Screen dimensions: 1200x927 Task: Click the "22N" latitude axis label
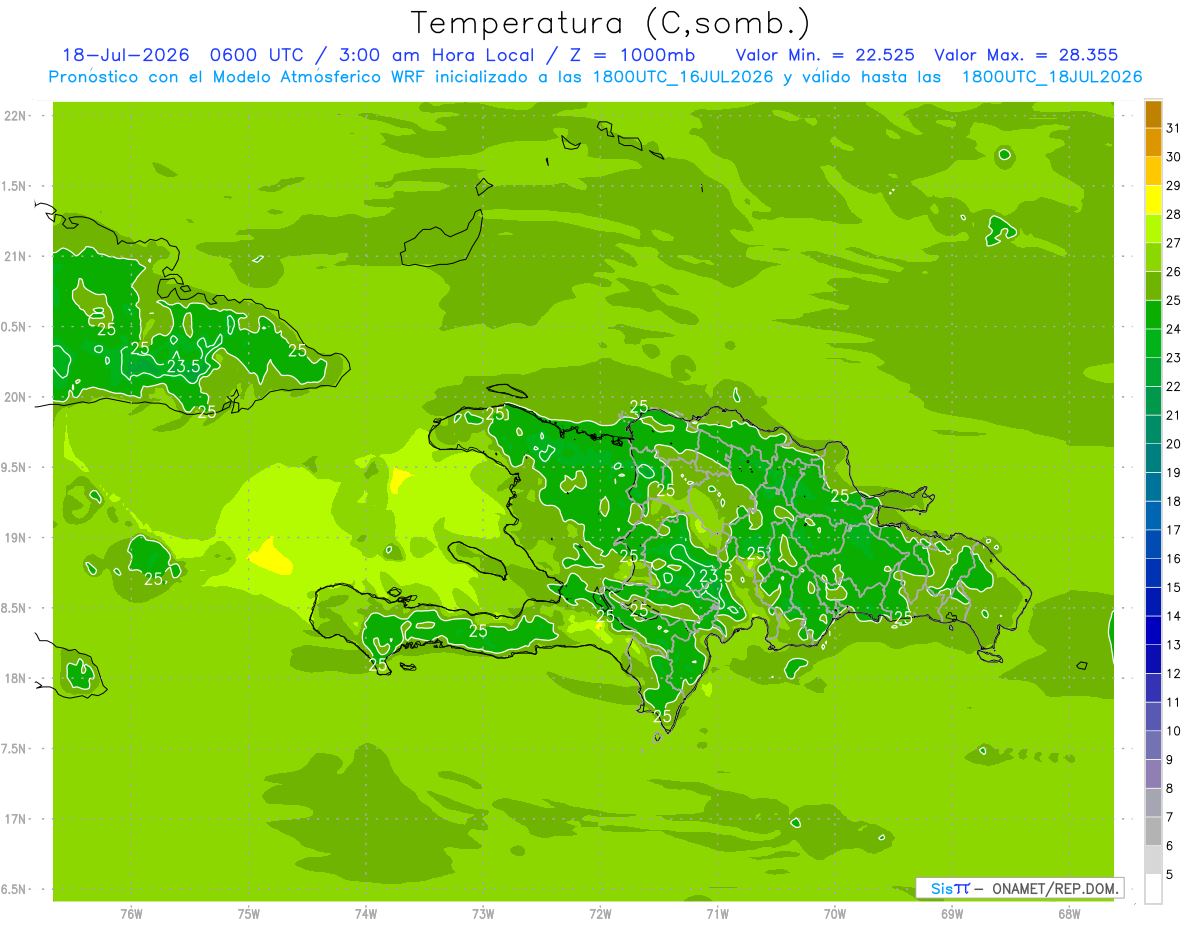click(16, 116)
